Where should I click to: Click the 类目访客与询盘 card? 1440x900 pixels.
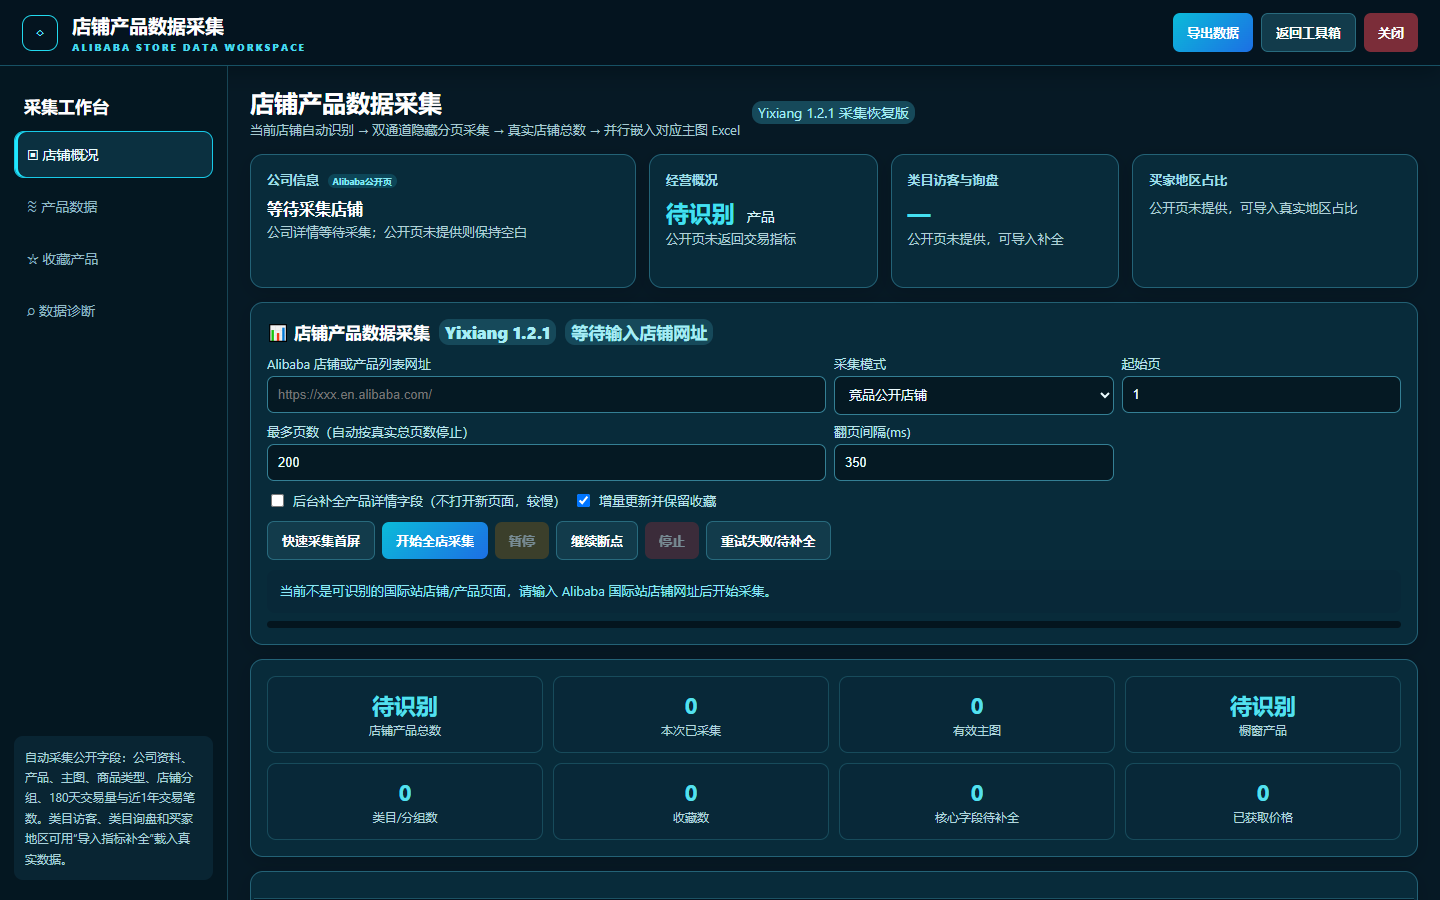pos(1005,221)
